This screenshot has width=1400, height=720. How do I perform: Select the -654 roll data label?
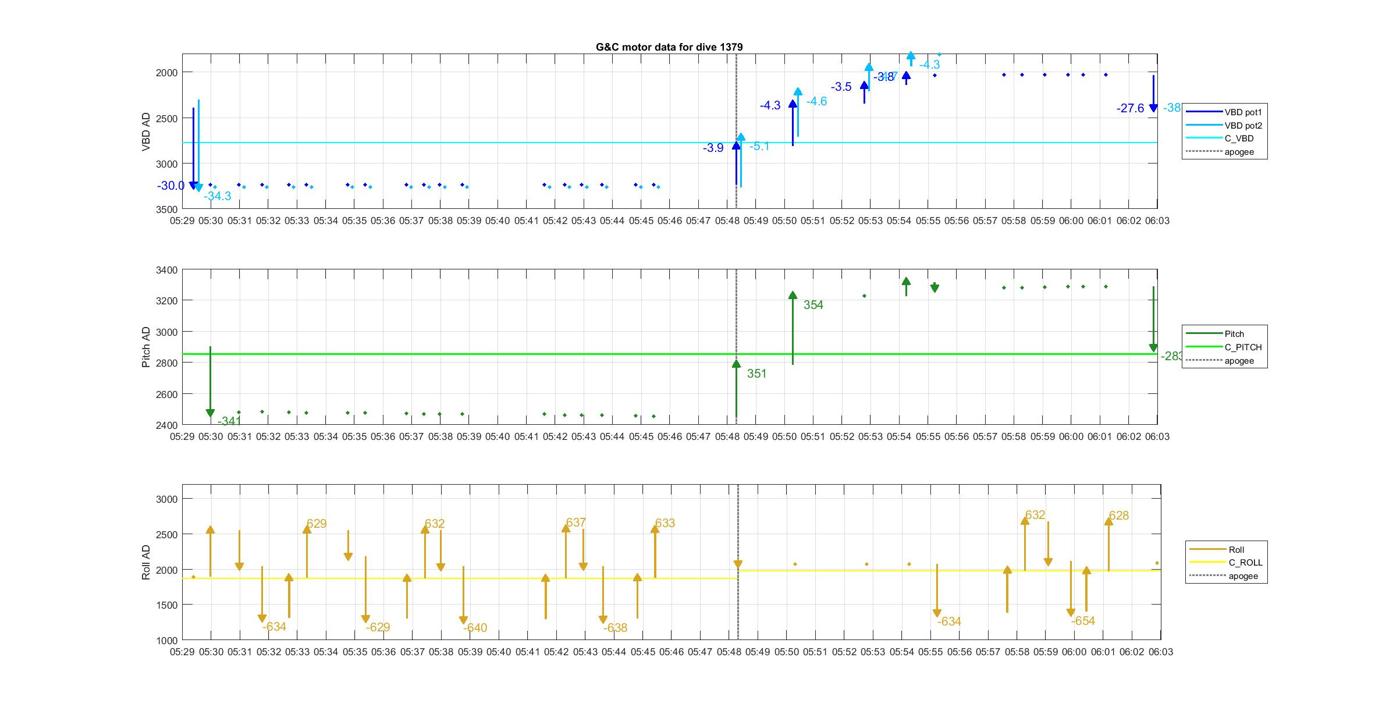pyautogui.click(x=1083, y=621)
